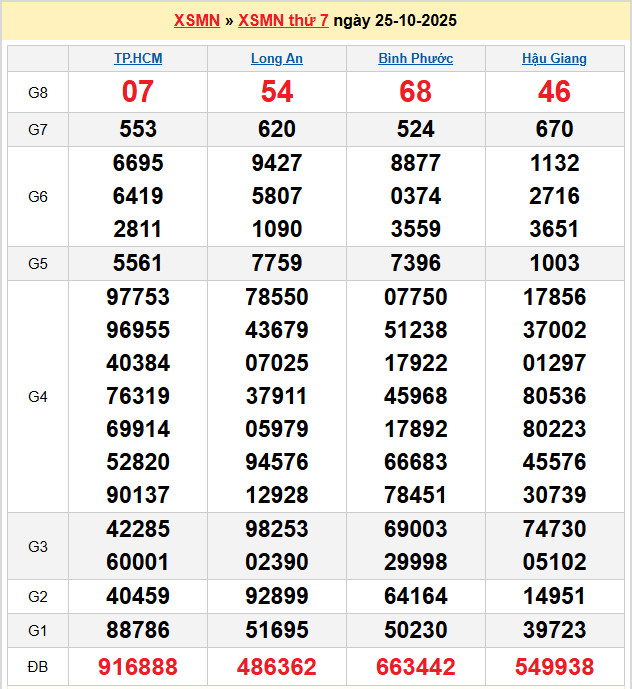Click the "XSMN thứ 7" header link
The width and height of the screenshot is (632, 689).
(285, 21)
